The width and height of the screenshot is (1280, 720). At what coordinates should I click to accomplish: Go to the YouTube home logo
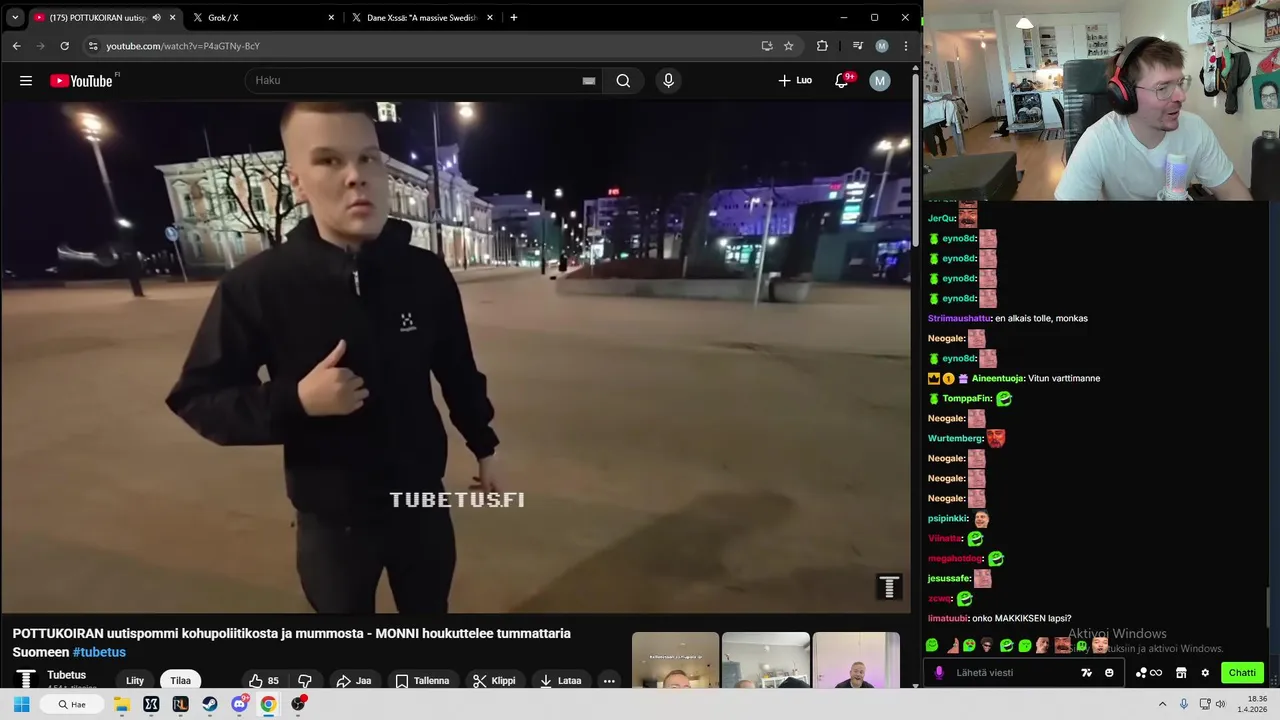pyautogui.click(x=82, y=81)
